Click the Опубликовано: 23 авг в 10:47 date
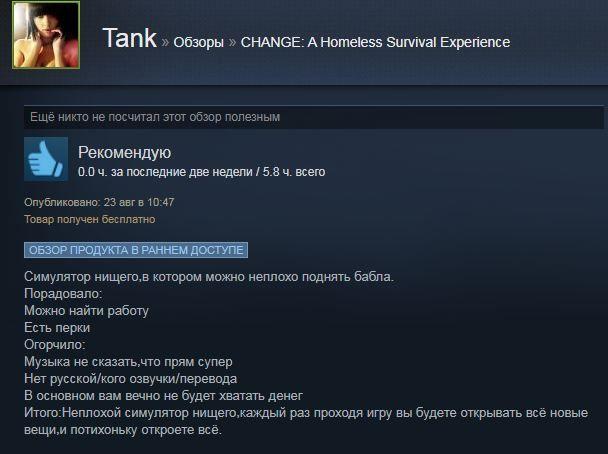 99,202
